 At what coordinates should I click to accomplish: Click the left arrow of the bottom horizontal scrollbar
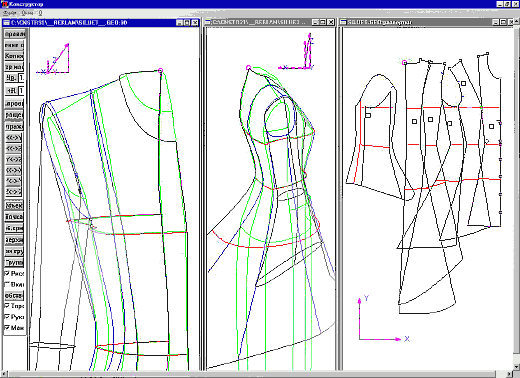pos(4,374)
